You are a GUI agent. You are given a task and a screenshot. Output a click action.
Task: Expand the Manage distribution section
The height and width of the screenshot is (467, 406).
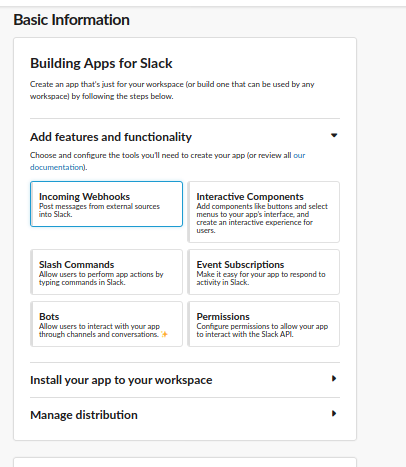[x=334, y=414]
